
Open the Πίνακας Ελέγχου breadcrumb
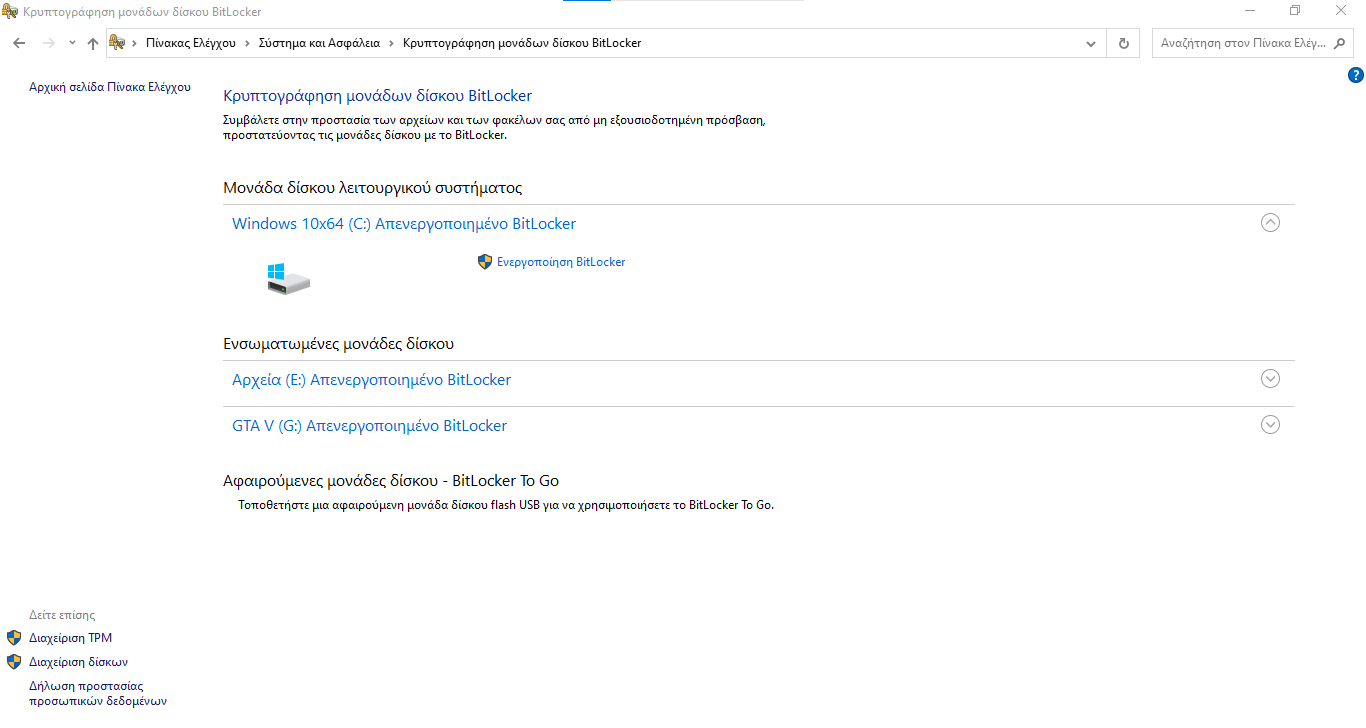190,43
